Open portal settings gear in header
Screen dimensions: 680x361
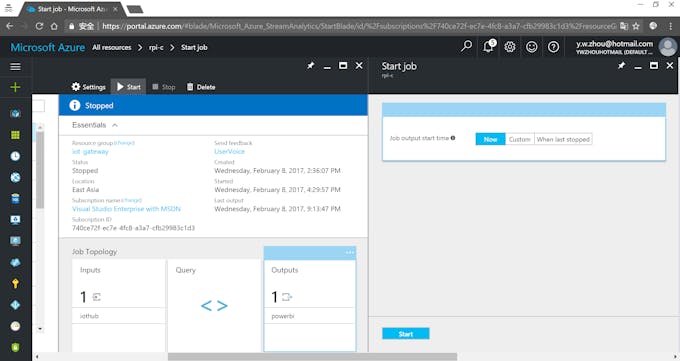(x=510, y=47)
